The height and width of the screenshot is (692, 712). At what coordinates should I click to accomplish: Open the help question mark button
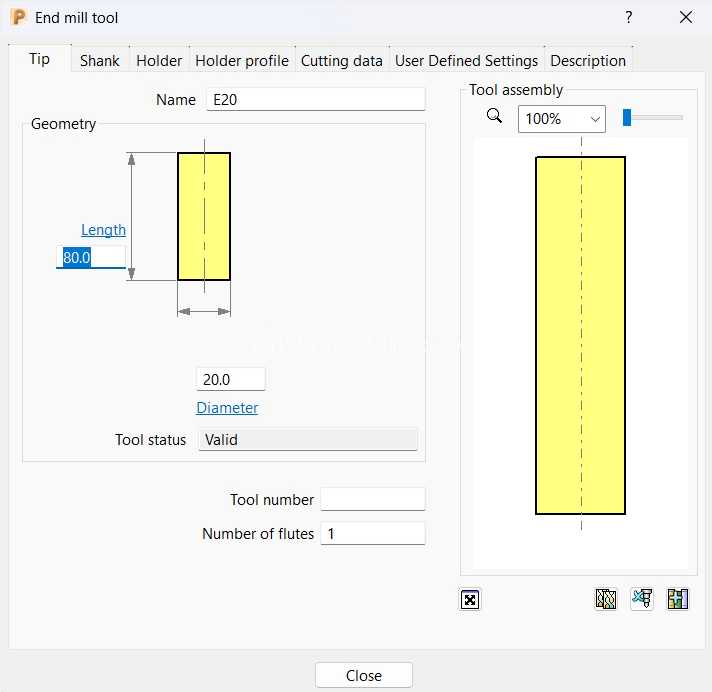(628, 17)
